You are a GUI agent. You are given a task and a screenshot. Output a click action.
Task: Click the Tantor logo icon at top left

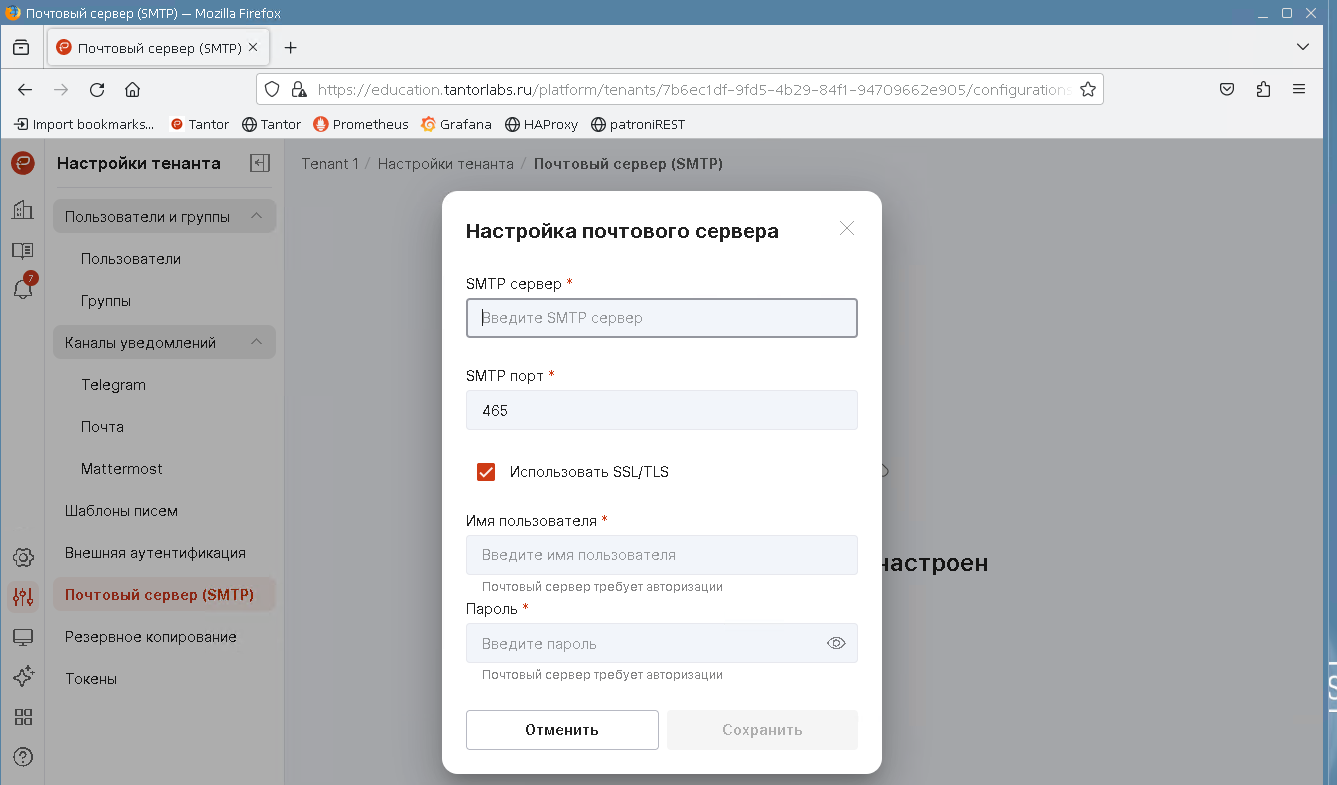(22, 163)
